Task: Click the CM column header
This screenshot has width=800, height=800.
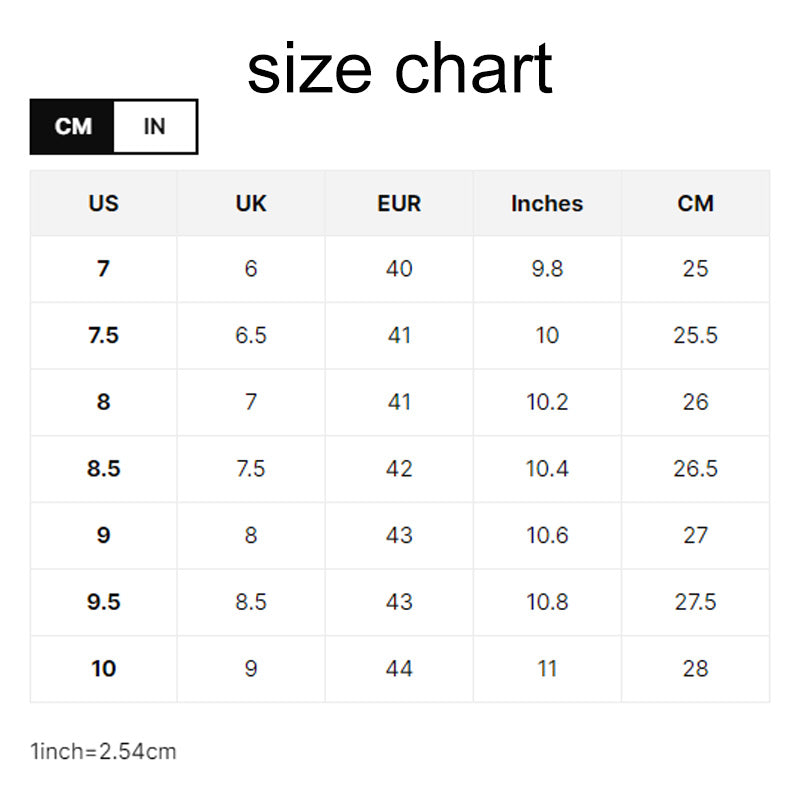Action: pos(695,203)
